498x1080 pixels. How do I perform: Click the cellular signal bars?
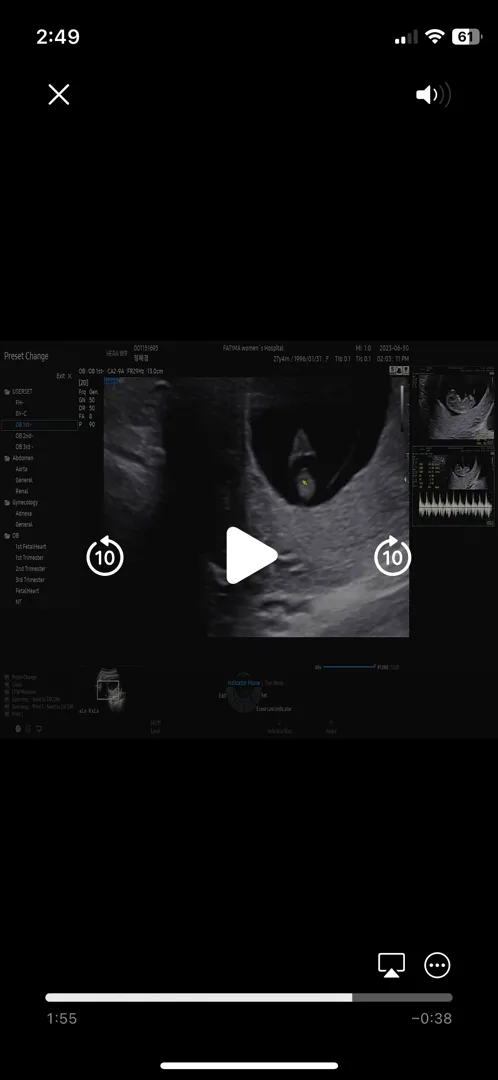pos(406,38)
